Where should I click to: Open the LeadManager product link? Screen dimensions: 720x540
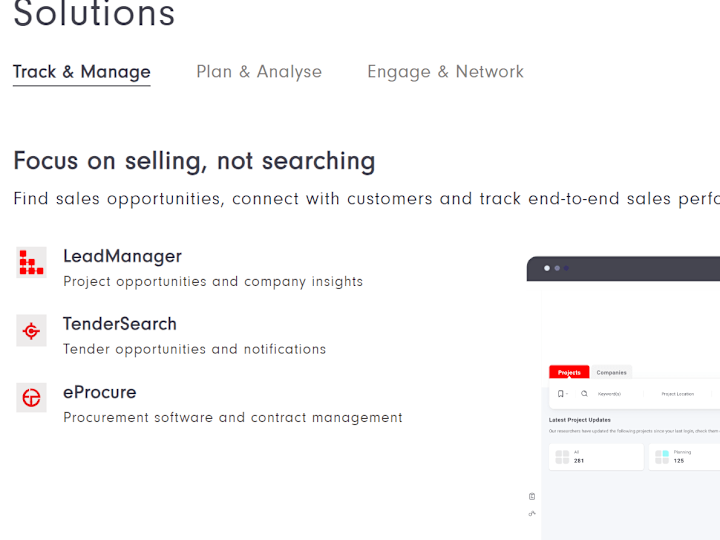click(123, 256)
